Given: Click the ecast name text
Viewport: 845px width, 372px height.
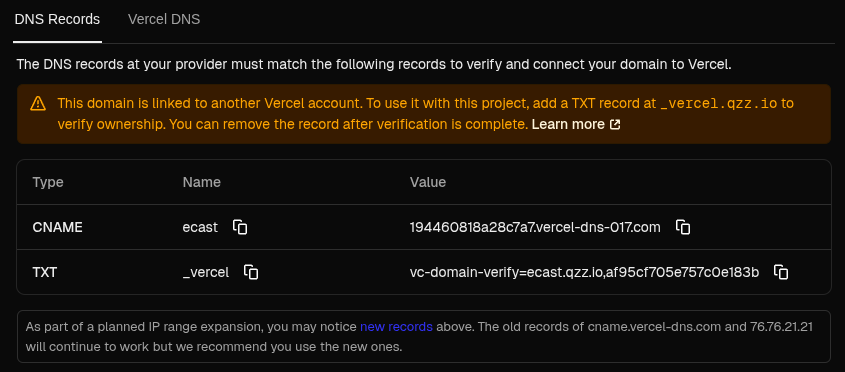Looking at the screenshot, I should click(x=200, y=228).
